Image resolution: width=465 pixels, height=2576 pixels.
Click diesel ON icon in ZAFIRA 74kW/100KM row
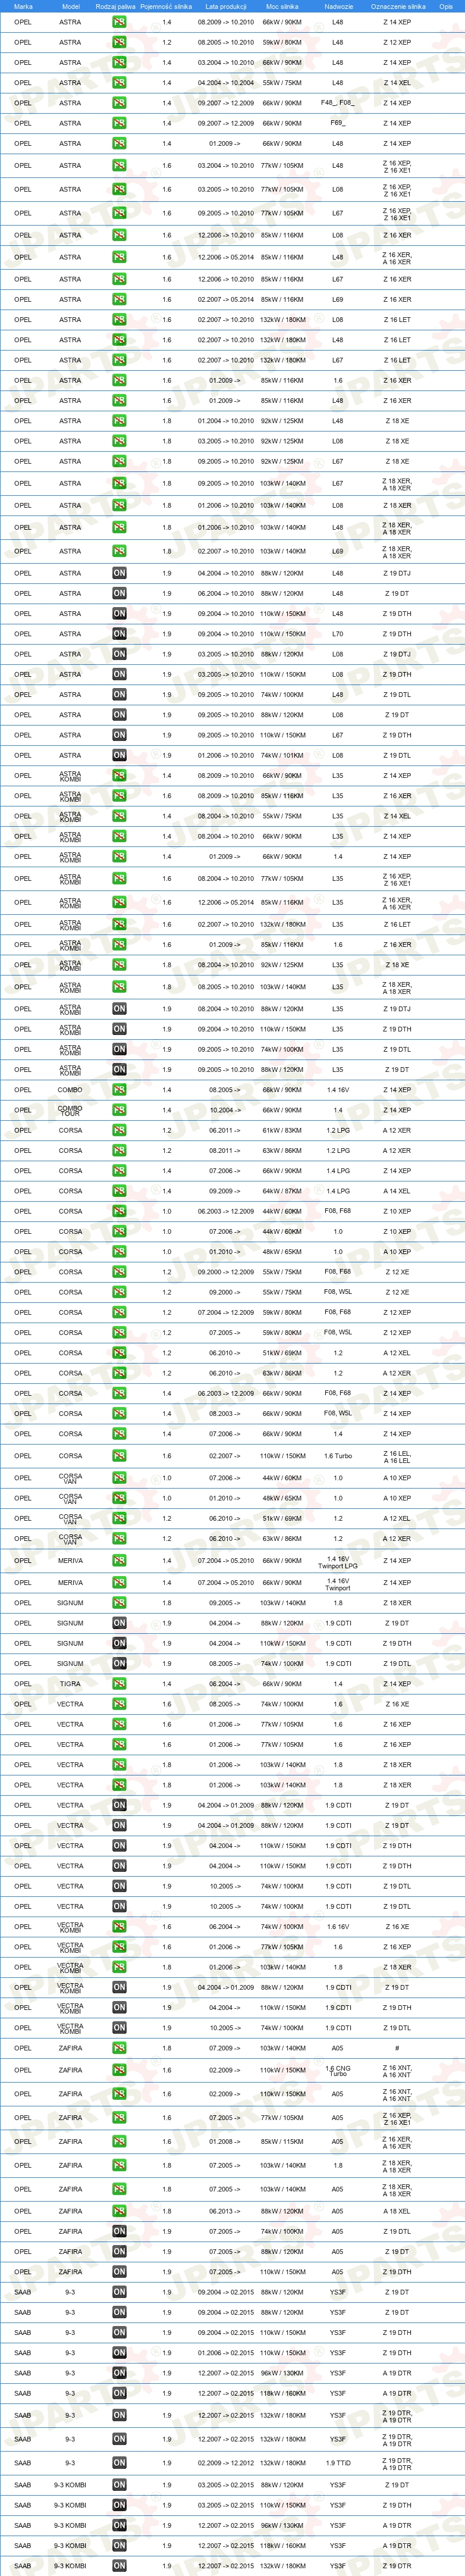[x=119, y=2231]
